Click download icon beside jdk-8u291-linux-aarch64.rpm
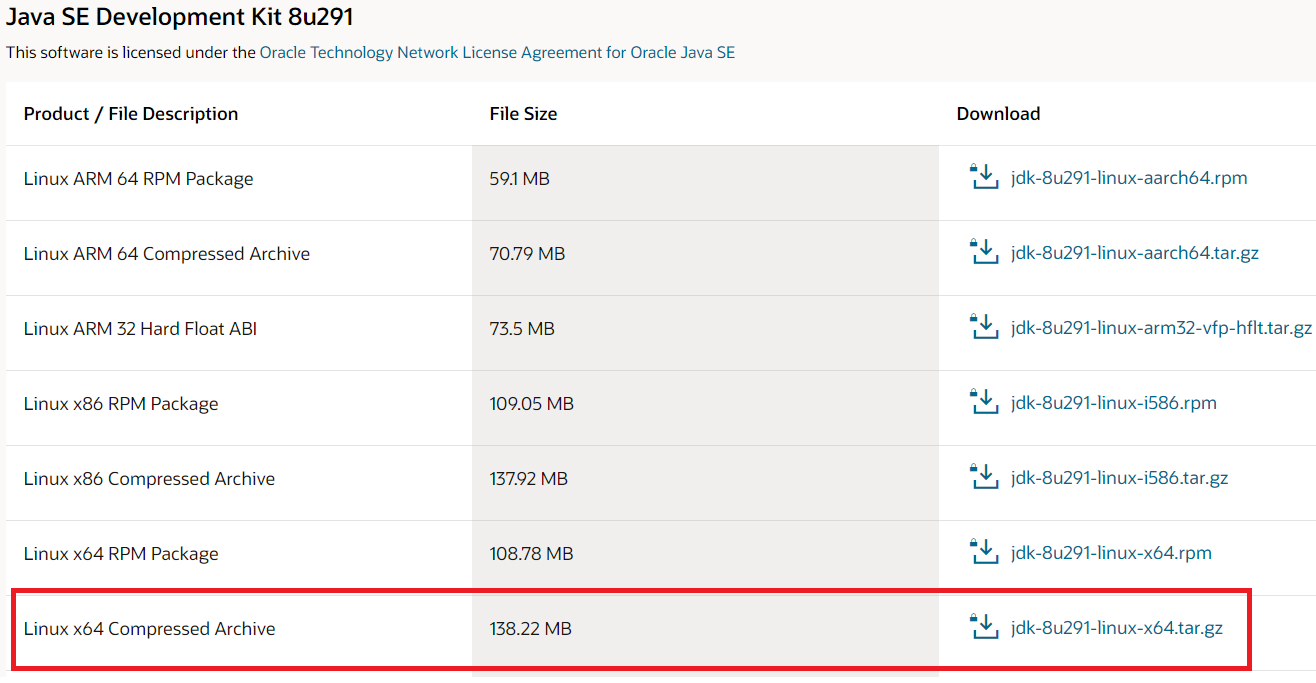The image size is (1316, 683). click(x=985, y=177)
